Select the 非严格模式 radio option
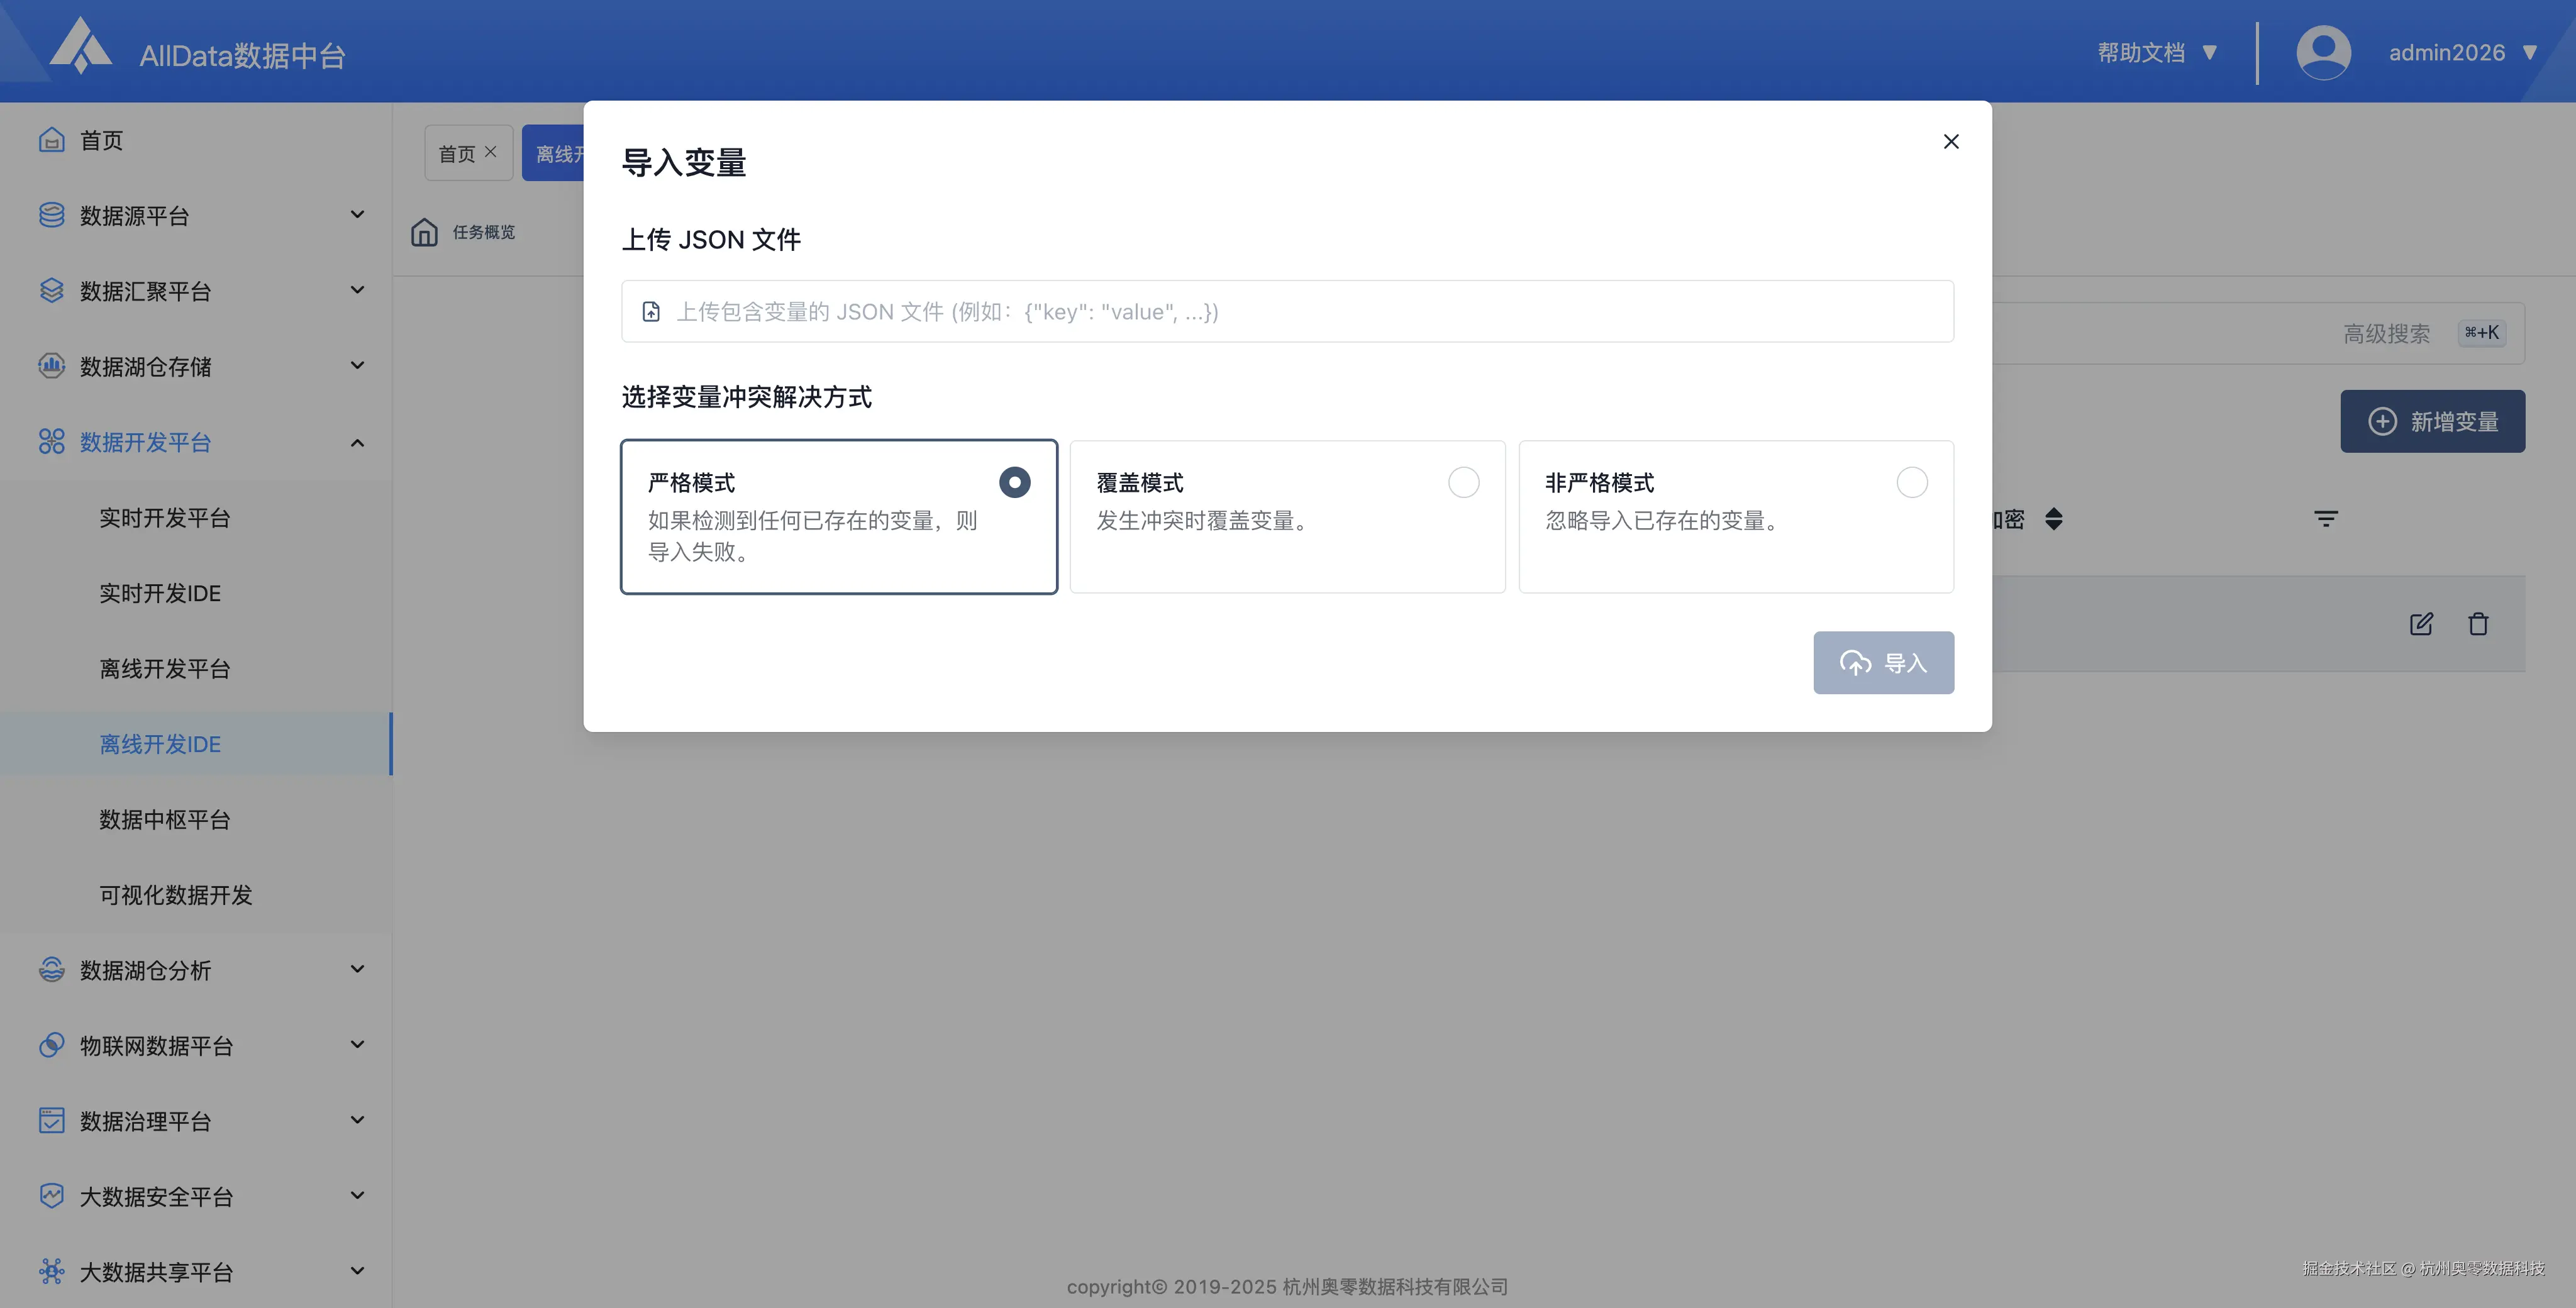 [x=1911, y=482]
